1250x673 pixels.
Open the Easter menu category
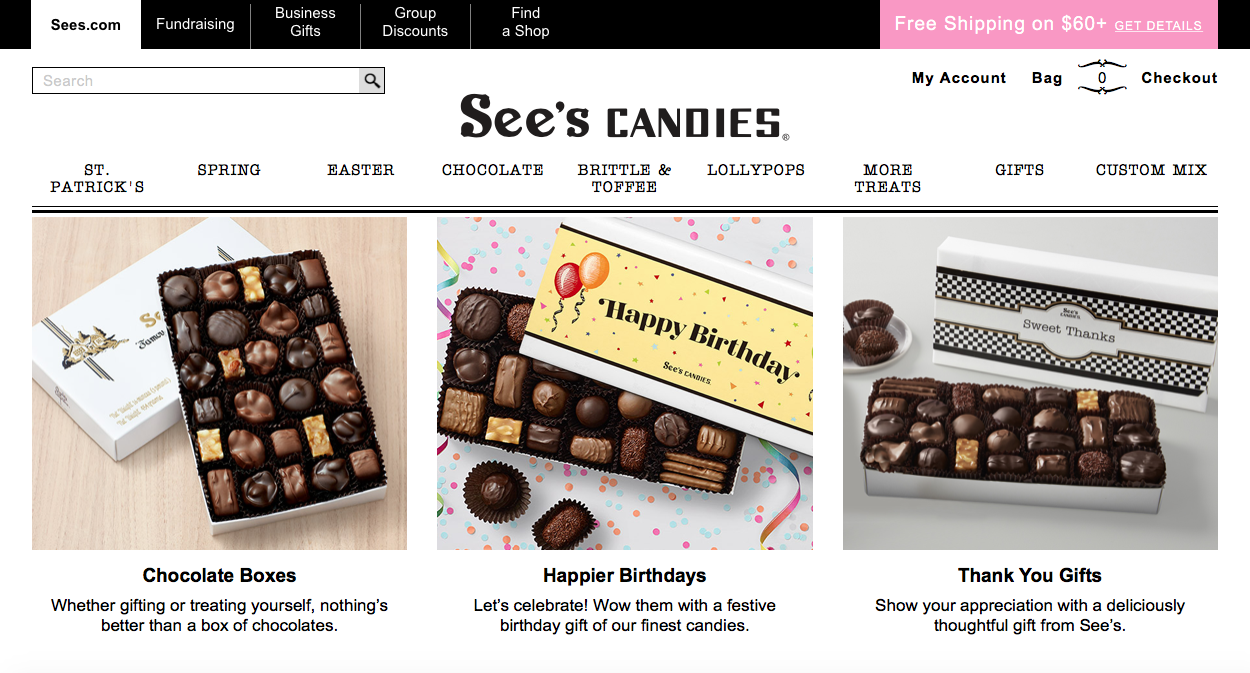(361, 170)
